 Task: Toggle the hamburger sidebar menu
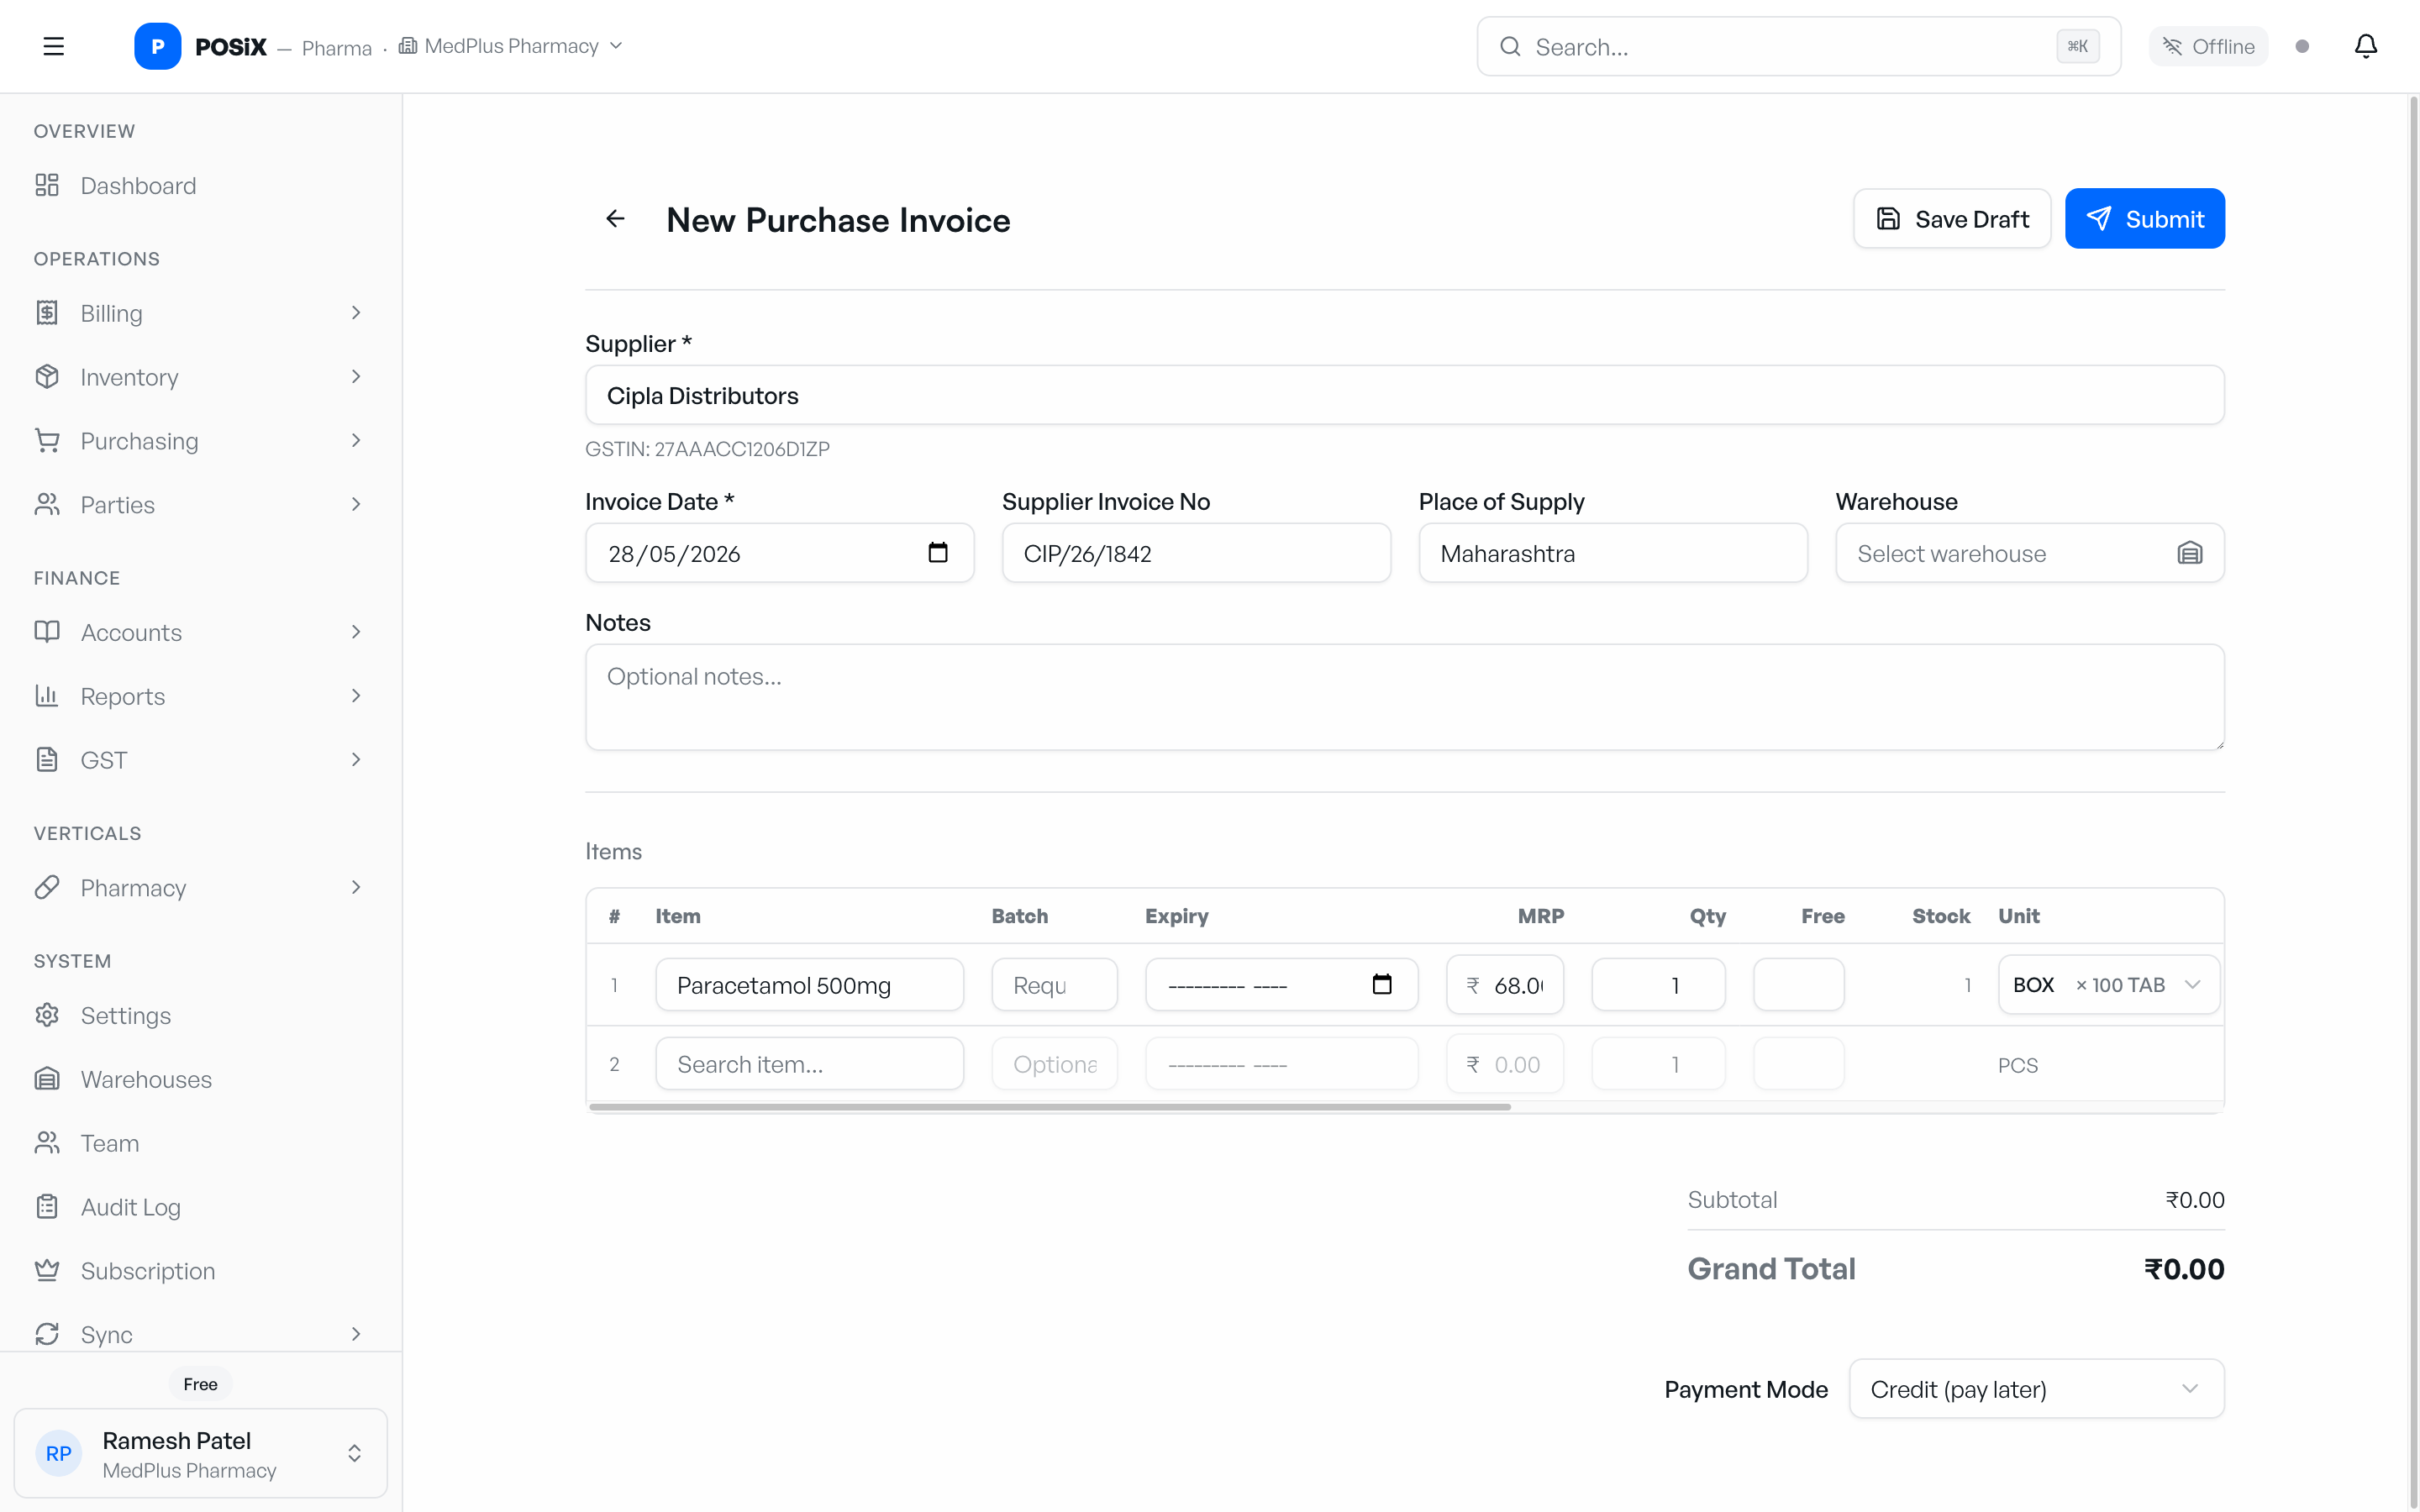54,46
